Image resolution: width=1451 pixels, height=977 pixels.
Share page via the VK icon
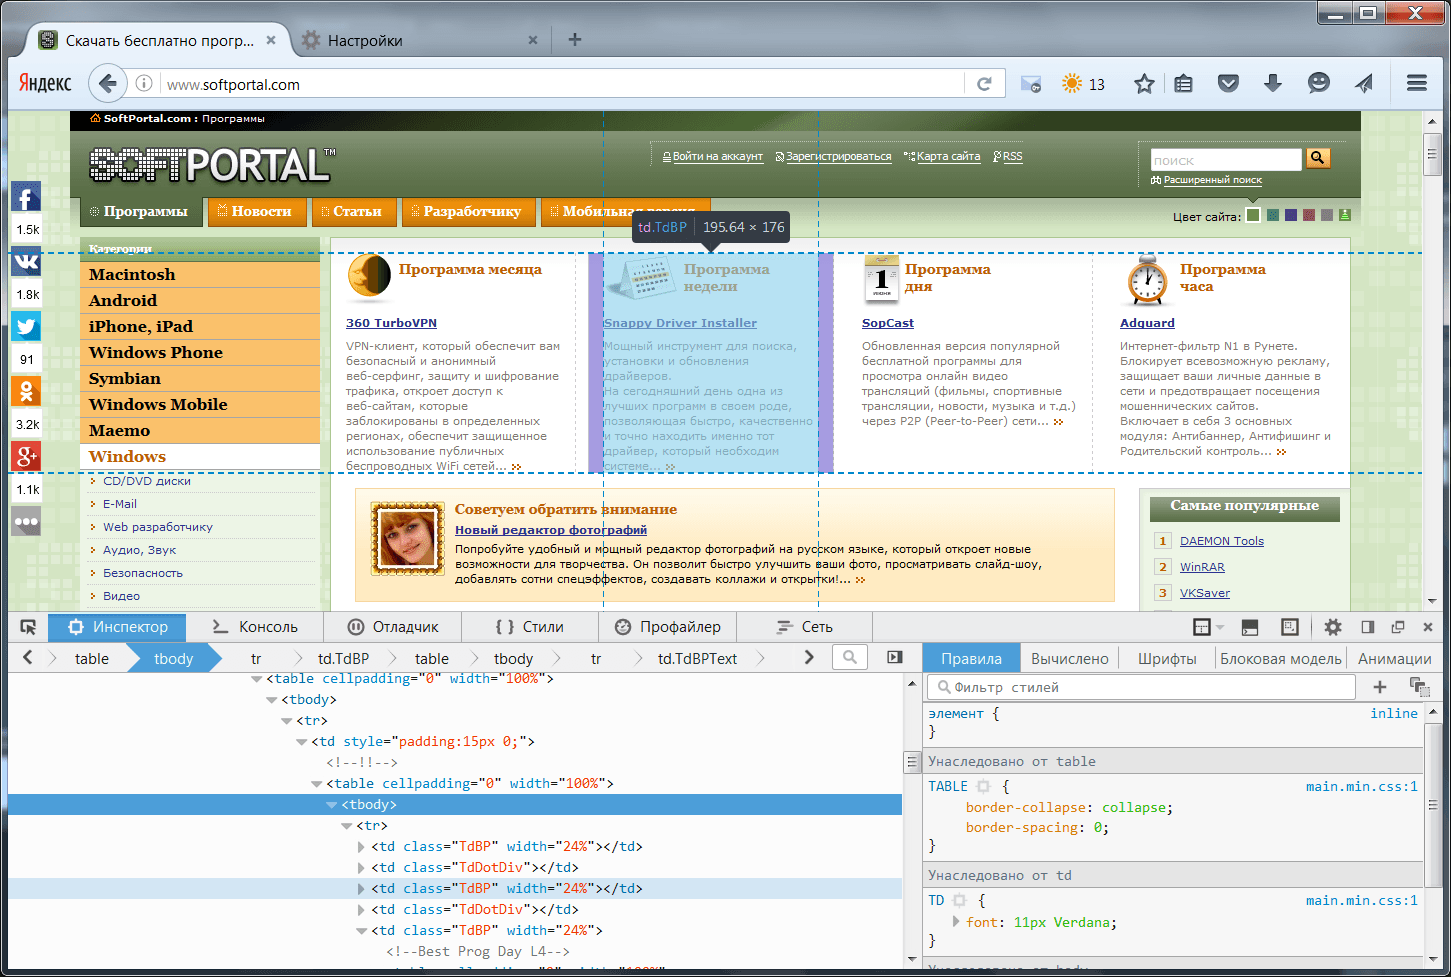pyautogui.click(x=26, y=262)
